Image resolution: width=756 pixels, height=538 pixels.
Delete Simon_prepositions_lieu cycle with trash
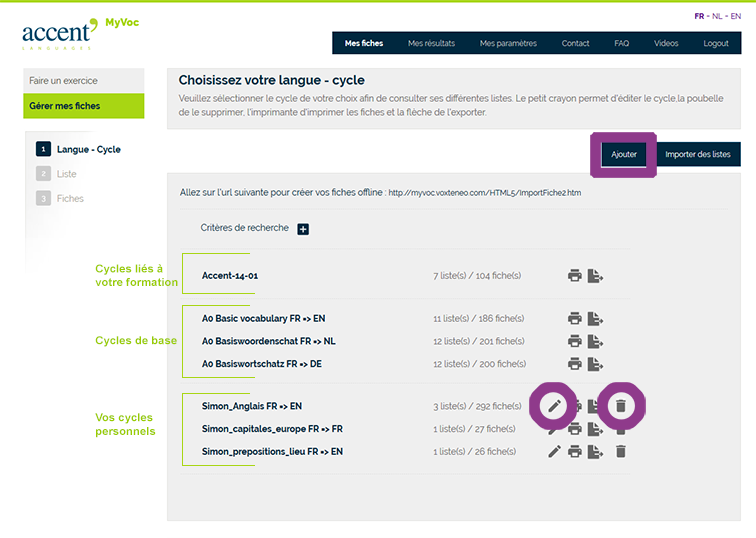click(621, 452)
